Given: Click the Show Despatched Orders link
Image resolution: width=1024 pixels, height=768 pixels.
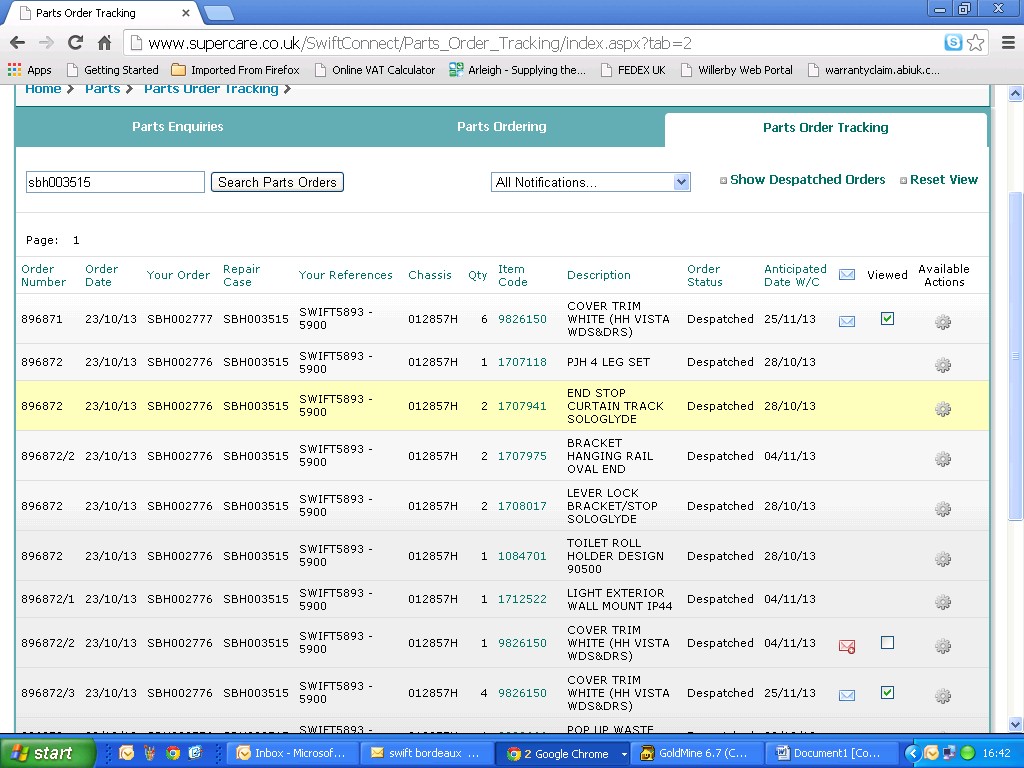Looking at the screenshot, I should point(807,180).
